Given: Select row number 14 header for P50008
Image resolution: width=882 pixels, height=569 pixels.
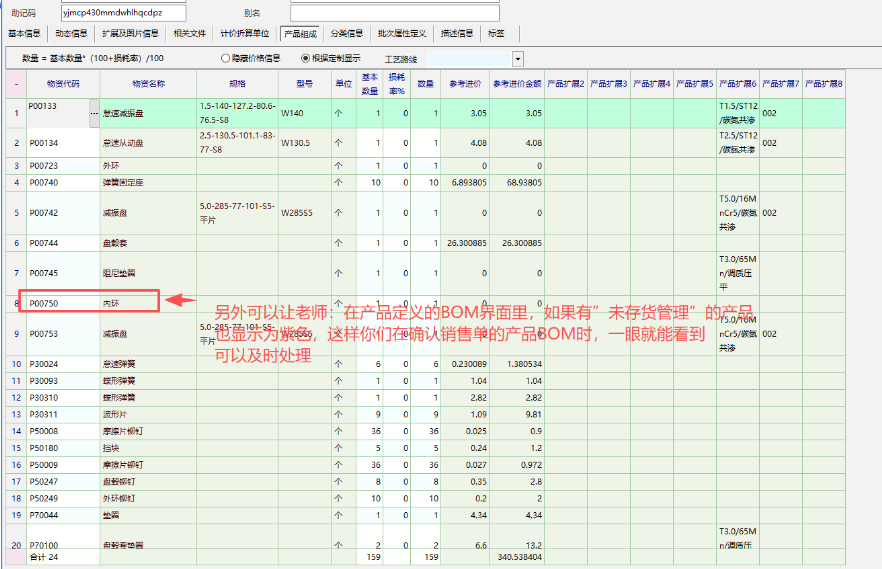Looking at the screenshot, I should (x=15, y=430).
